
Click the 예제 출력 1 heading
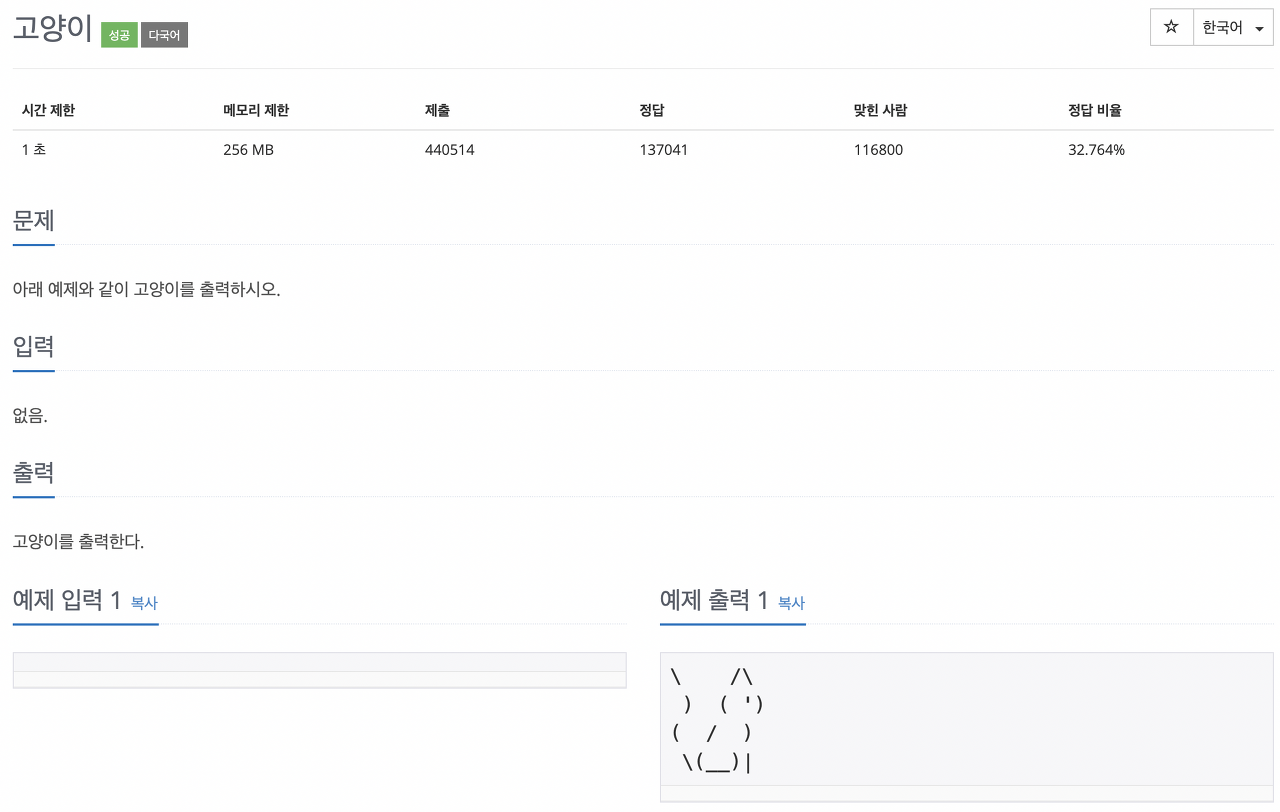714,600
